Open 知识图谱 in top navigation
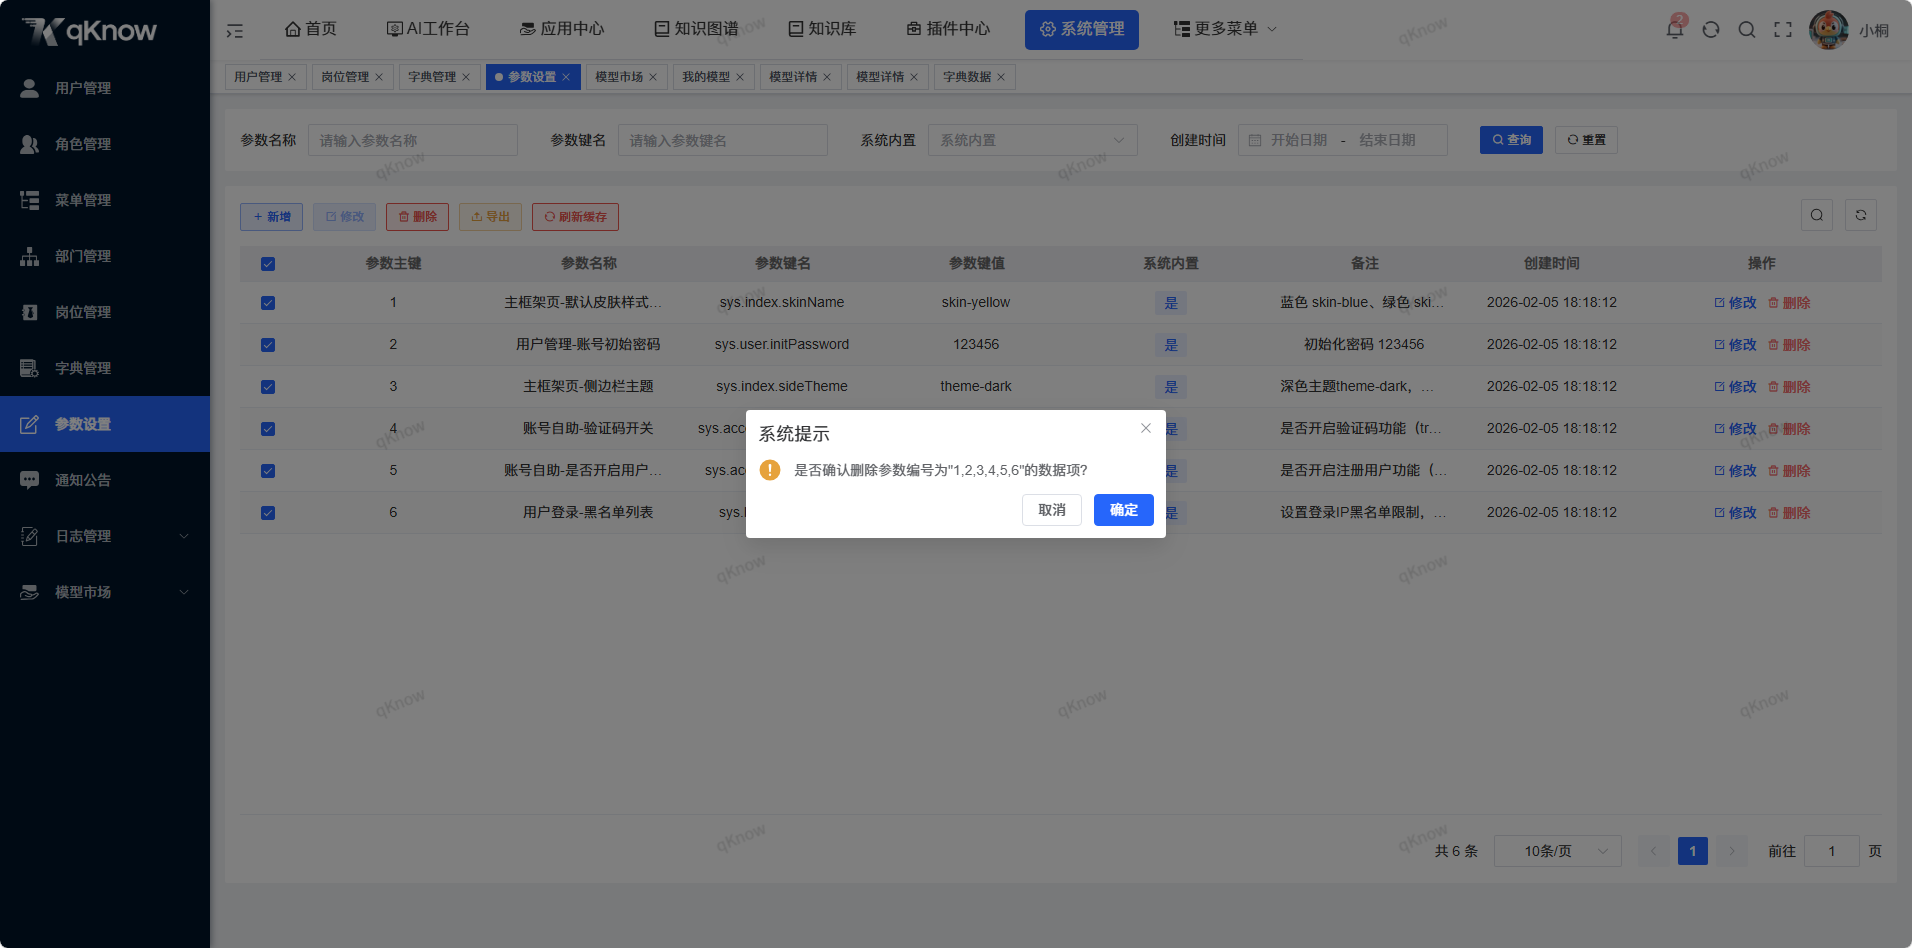 point(696,29)
